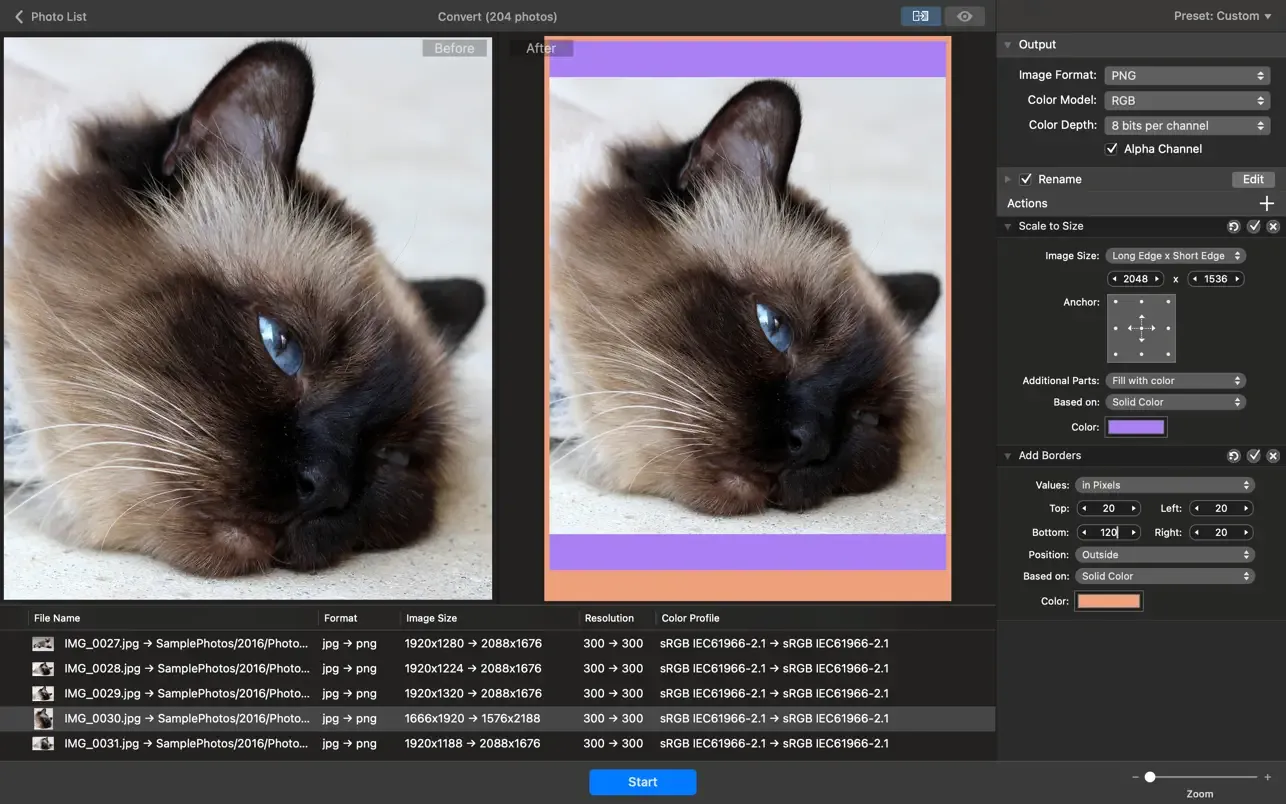The width and height of the screenshot is (1286, 804).
Task: Remove the Scale to Size action
Action: [x=1273, y=227]
